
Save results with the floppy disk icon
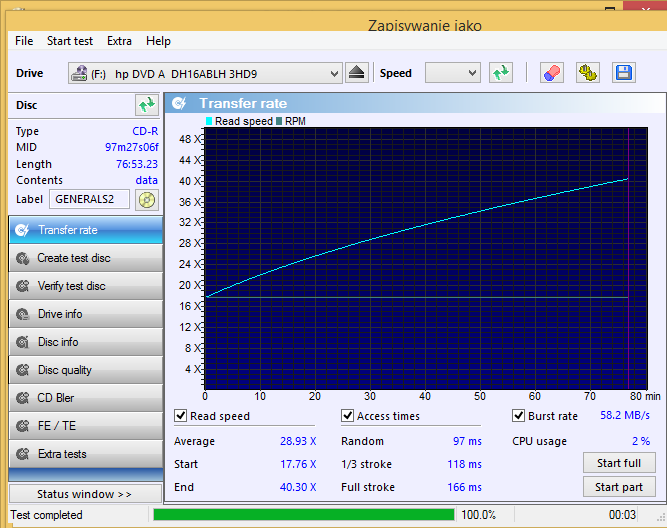coord(624,73)
